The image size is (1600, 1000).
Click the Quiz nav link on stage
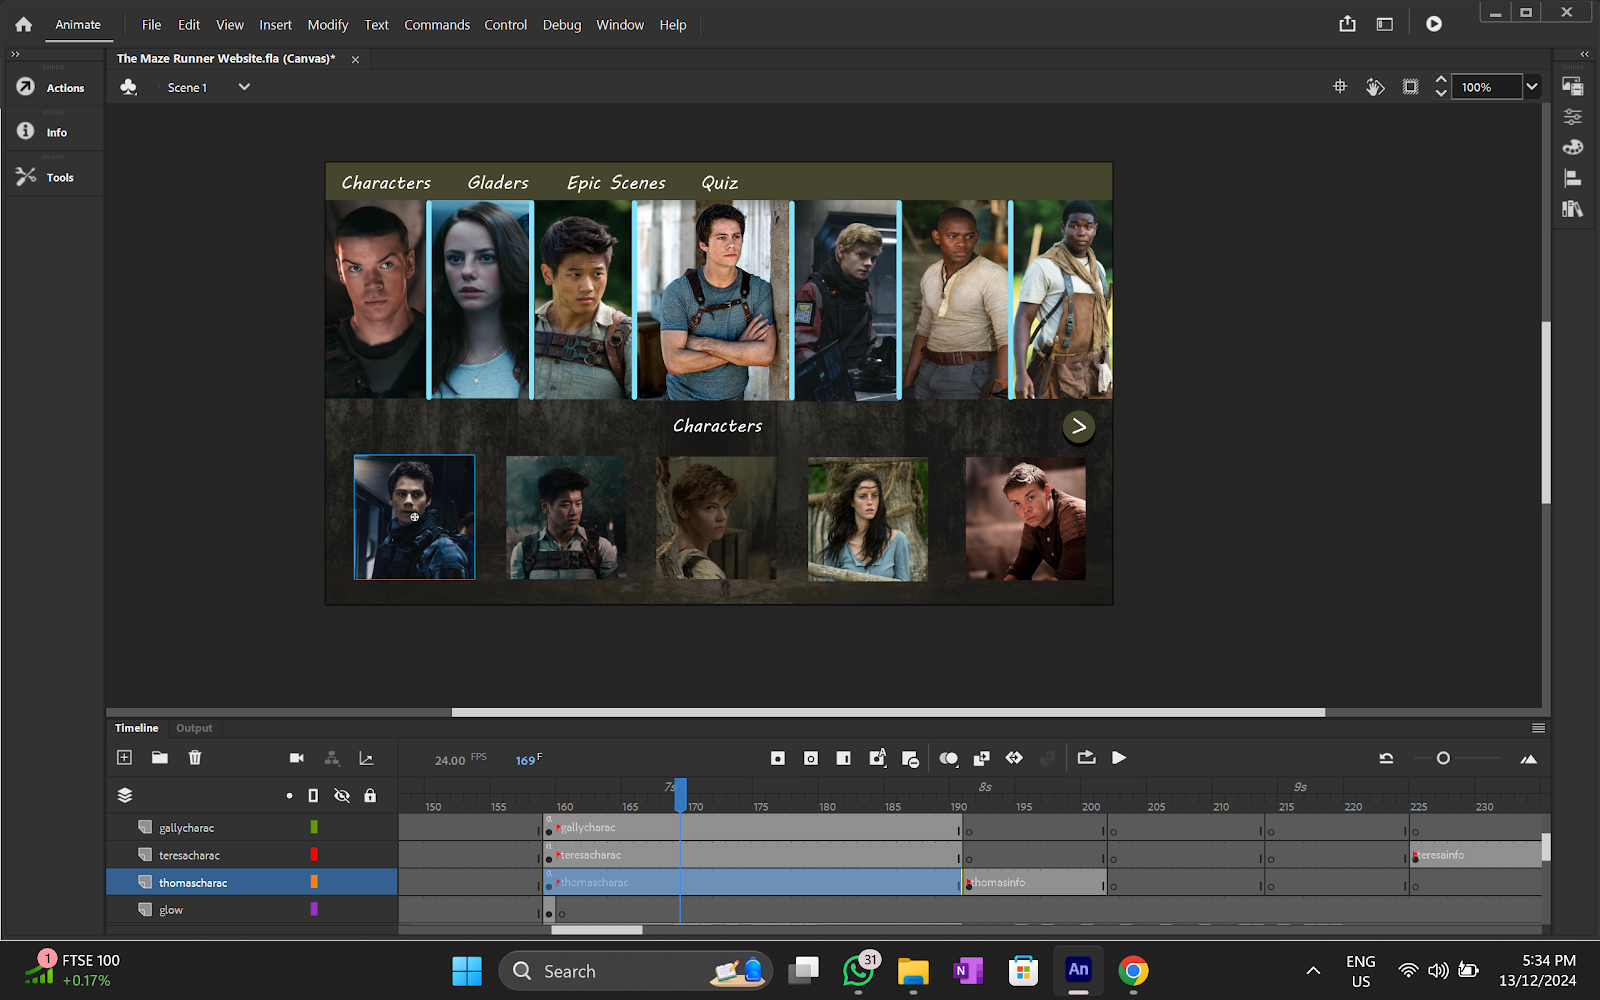click(x=720, y=183)
